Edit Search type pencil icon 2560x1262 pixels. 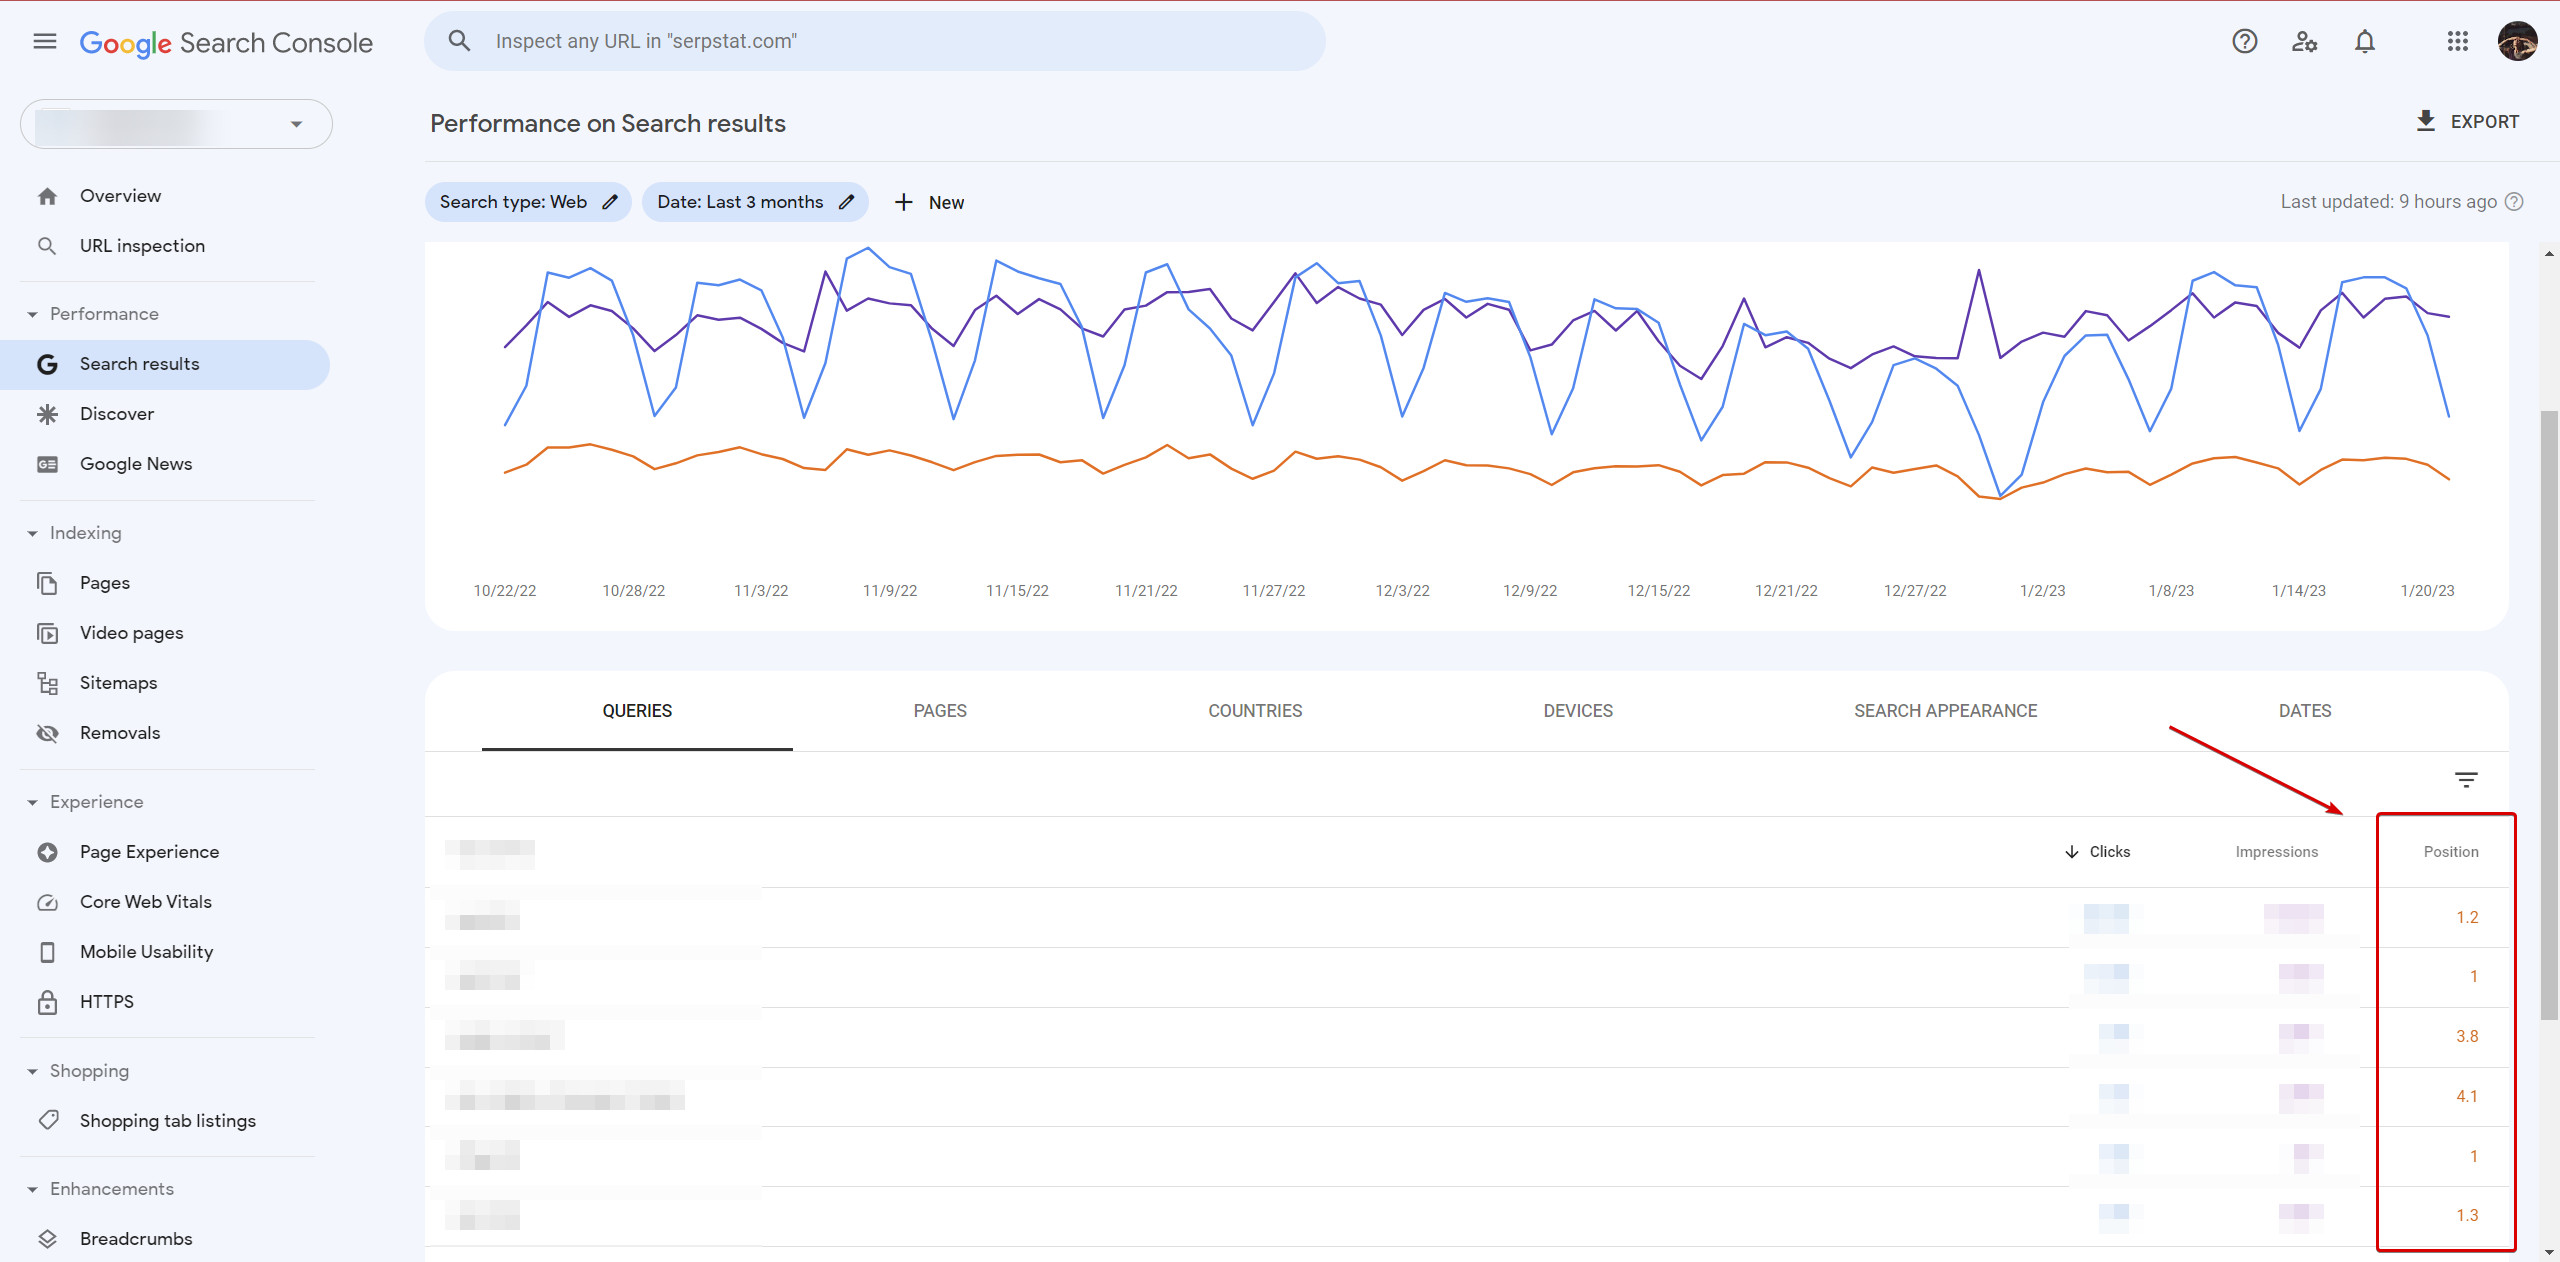pos(610,202)
